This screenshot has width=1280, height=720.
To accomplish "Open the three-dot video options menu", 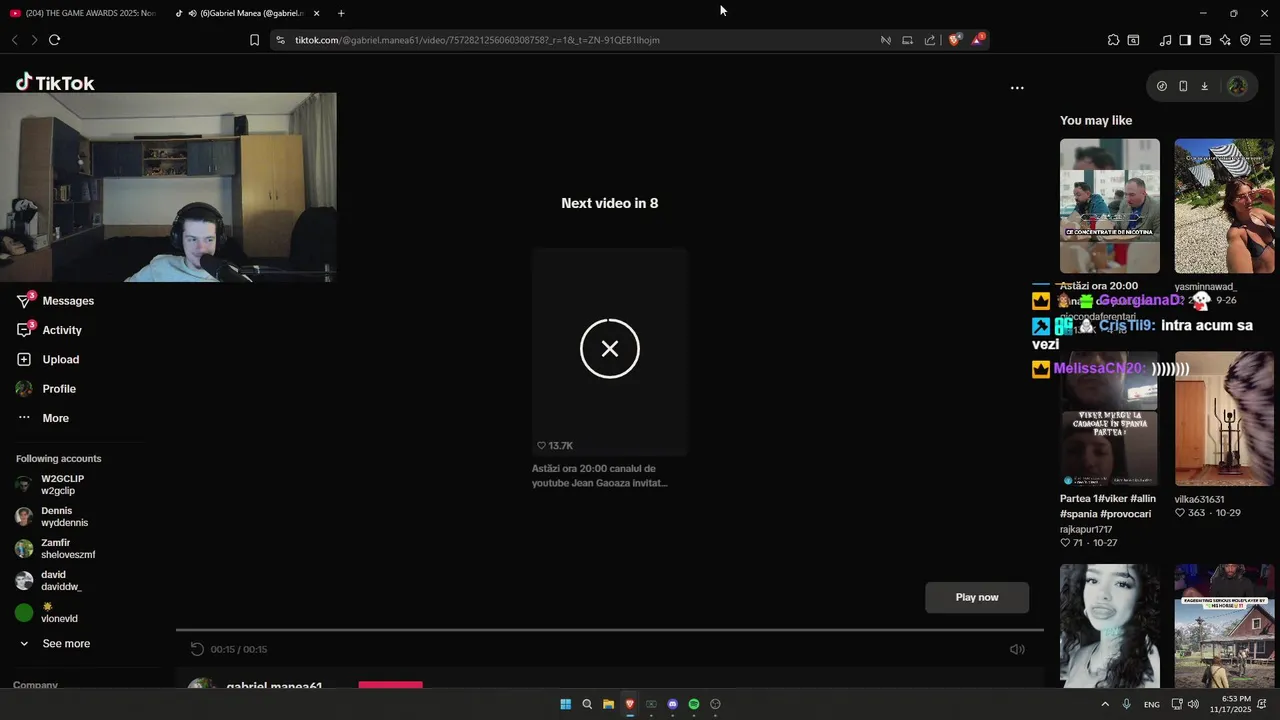I will 1017,88.
